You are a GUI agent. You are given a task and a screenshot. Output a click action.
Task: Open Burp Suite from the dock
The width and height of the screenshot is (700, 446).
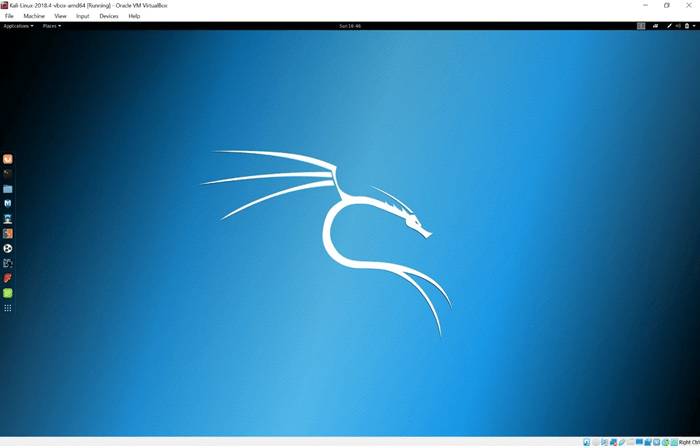pos(8,233)
